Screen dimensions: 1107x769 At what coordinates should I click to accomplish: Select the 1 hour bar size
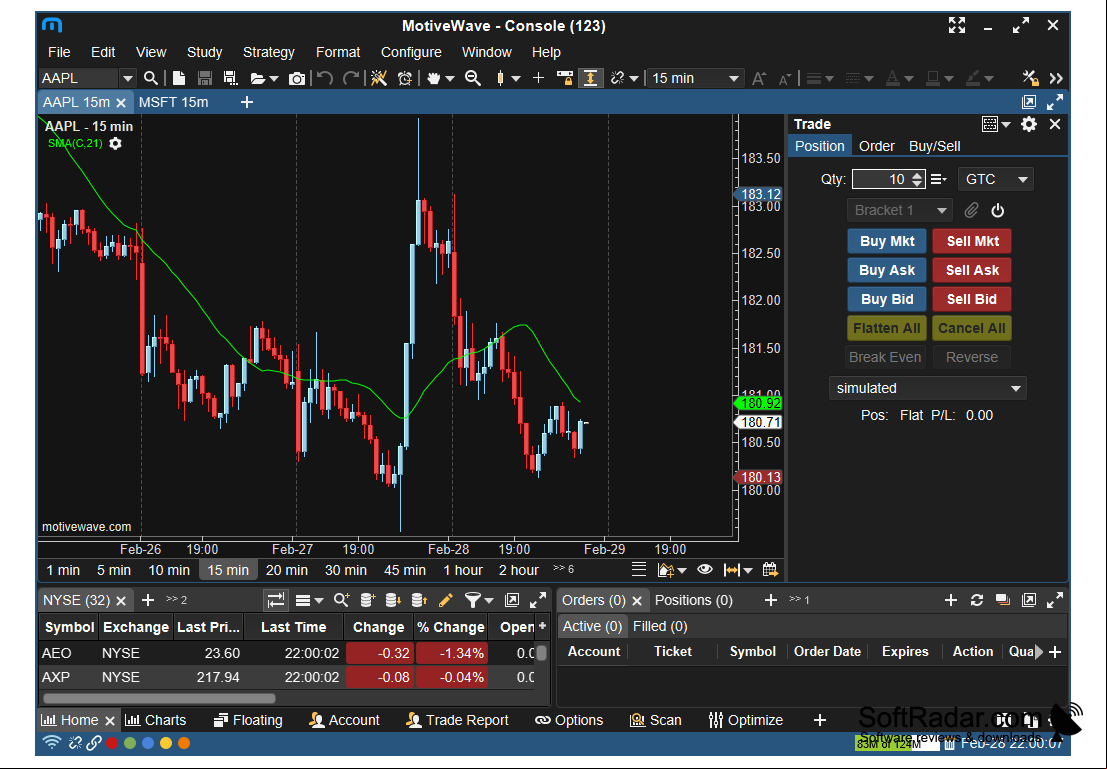coord(463,570)
